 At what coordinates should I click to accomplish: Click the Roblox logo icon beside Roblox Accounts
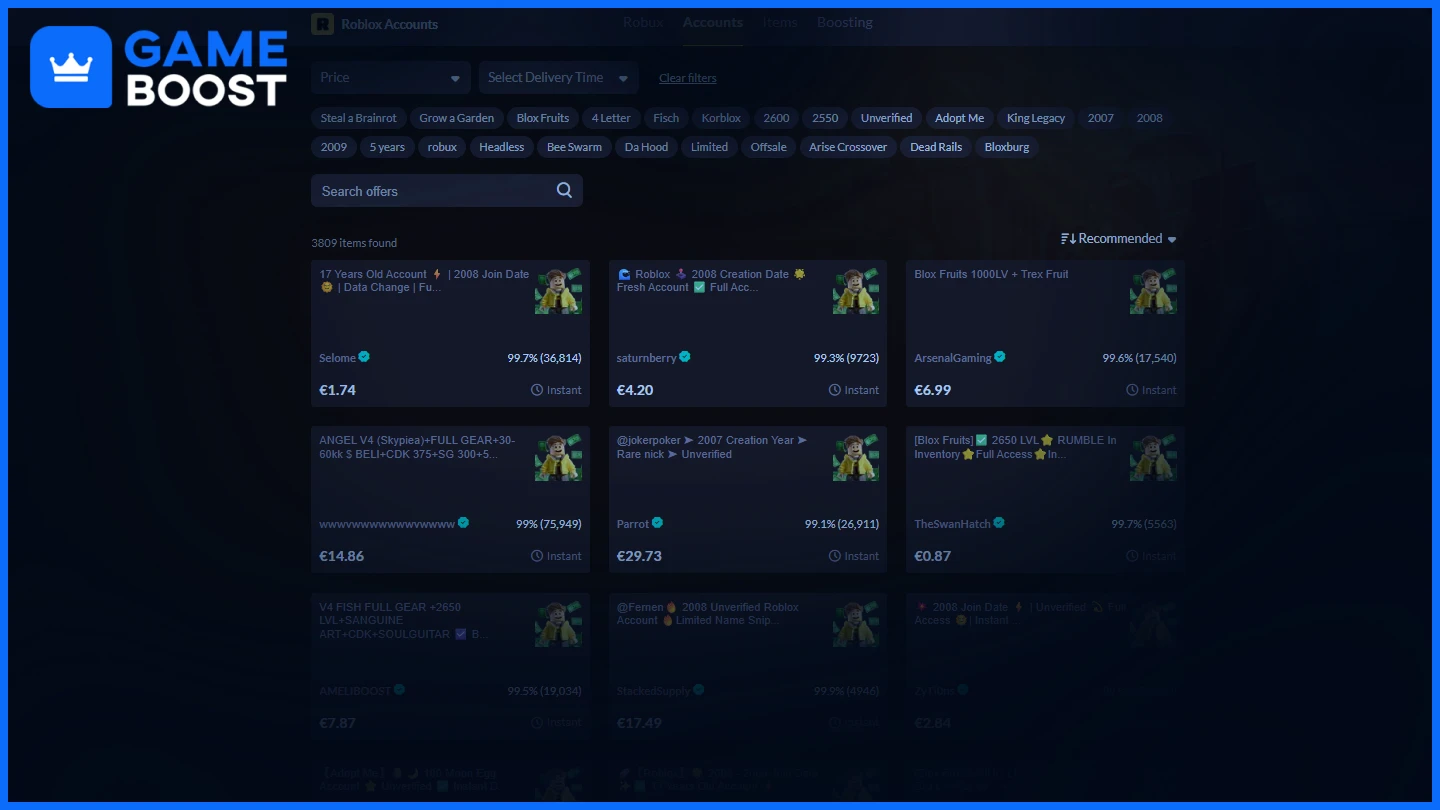click(322, 24)
